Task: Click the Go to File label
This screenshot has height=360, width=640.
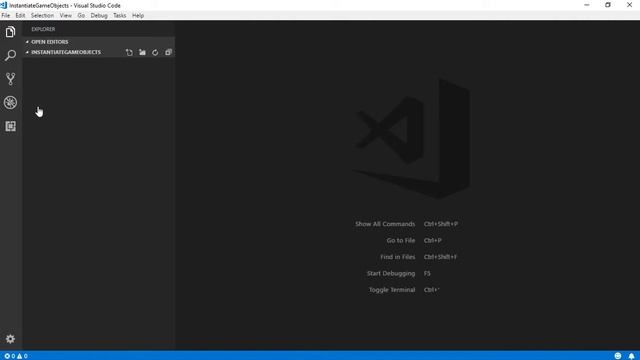Action: click(x=400, y=240)
